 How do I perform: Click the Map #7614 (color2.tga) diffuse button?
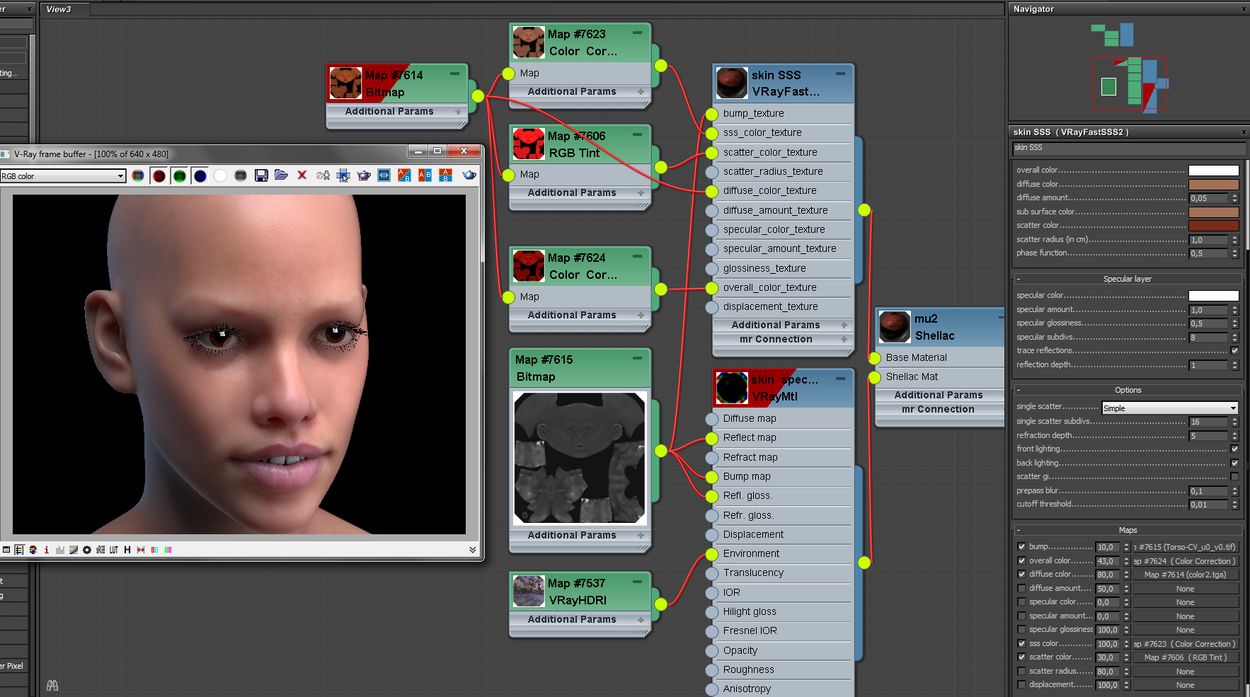[1185, 575]
